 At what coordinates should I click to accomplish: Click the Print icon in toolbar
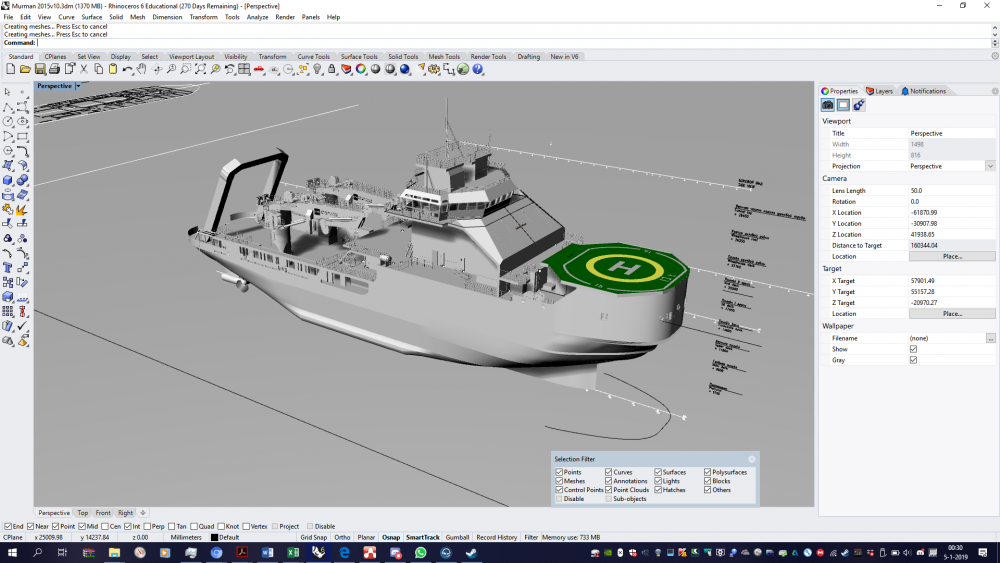pyautogui.click(x=55, y=70)
